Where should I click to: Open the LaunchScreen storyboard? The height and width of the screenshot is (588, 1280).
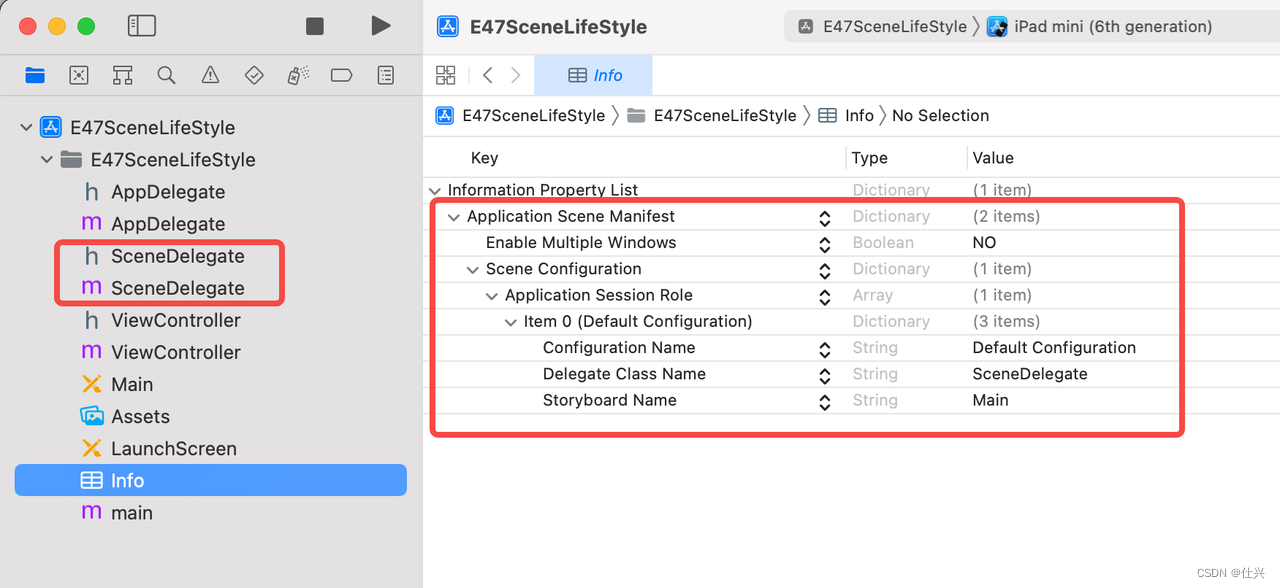[x=160, y=448]
